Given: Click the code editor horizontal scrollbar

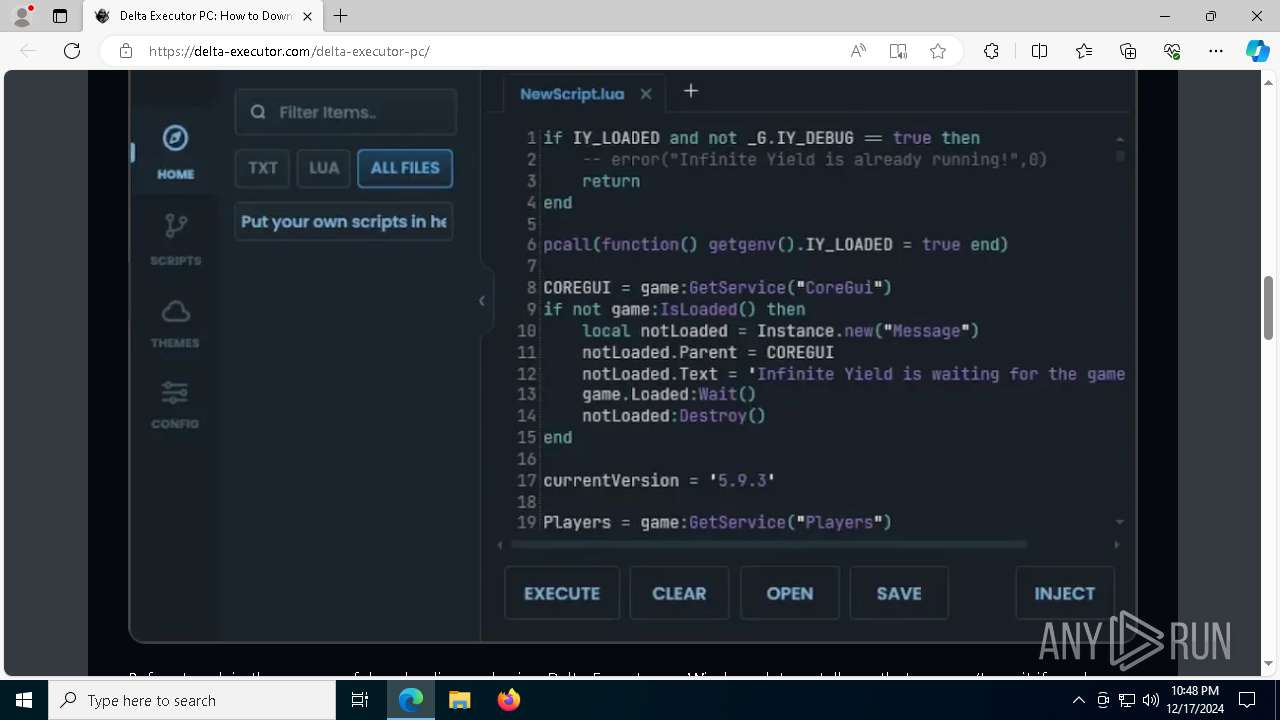Looking at the screenshot, I should (x=768, y=545).
